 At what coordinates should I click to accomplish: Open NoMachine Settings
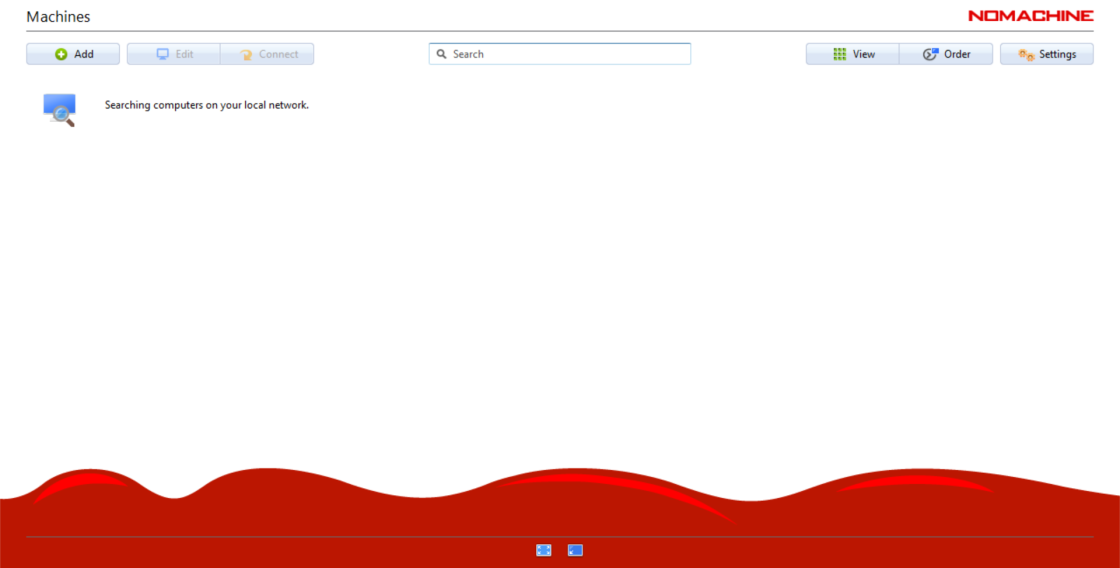(x=1046, y=54)
